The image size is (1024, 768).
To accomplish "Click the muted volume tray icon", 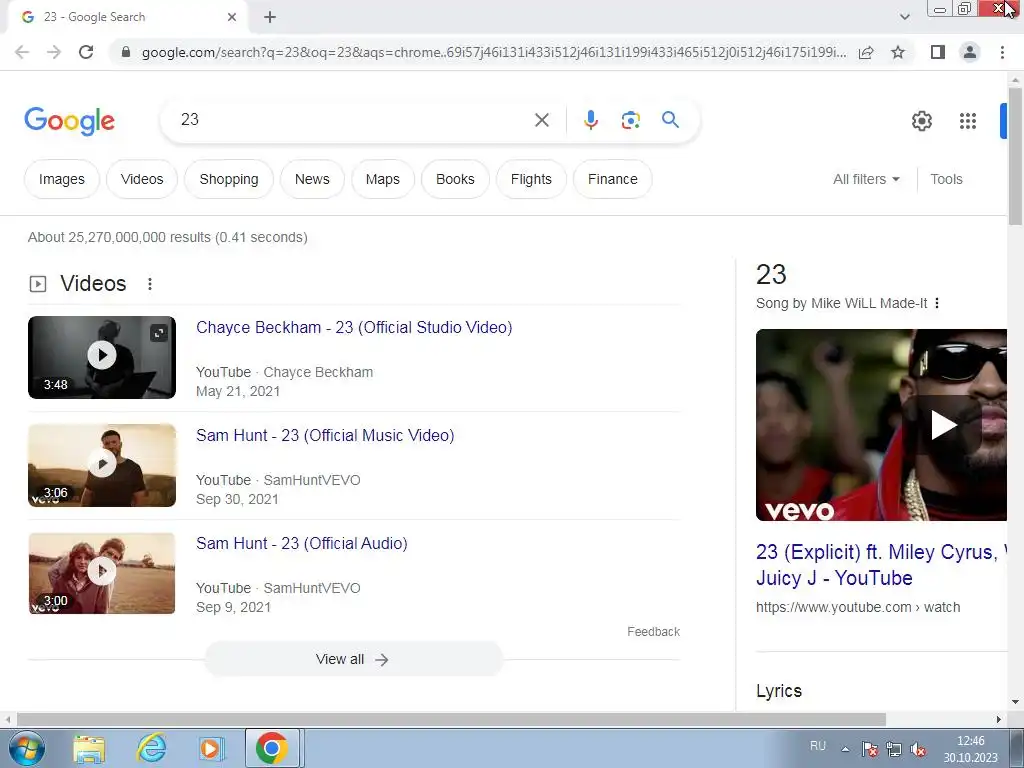I will [918, 750].
